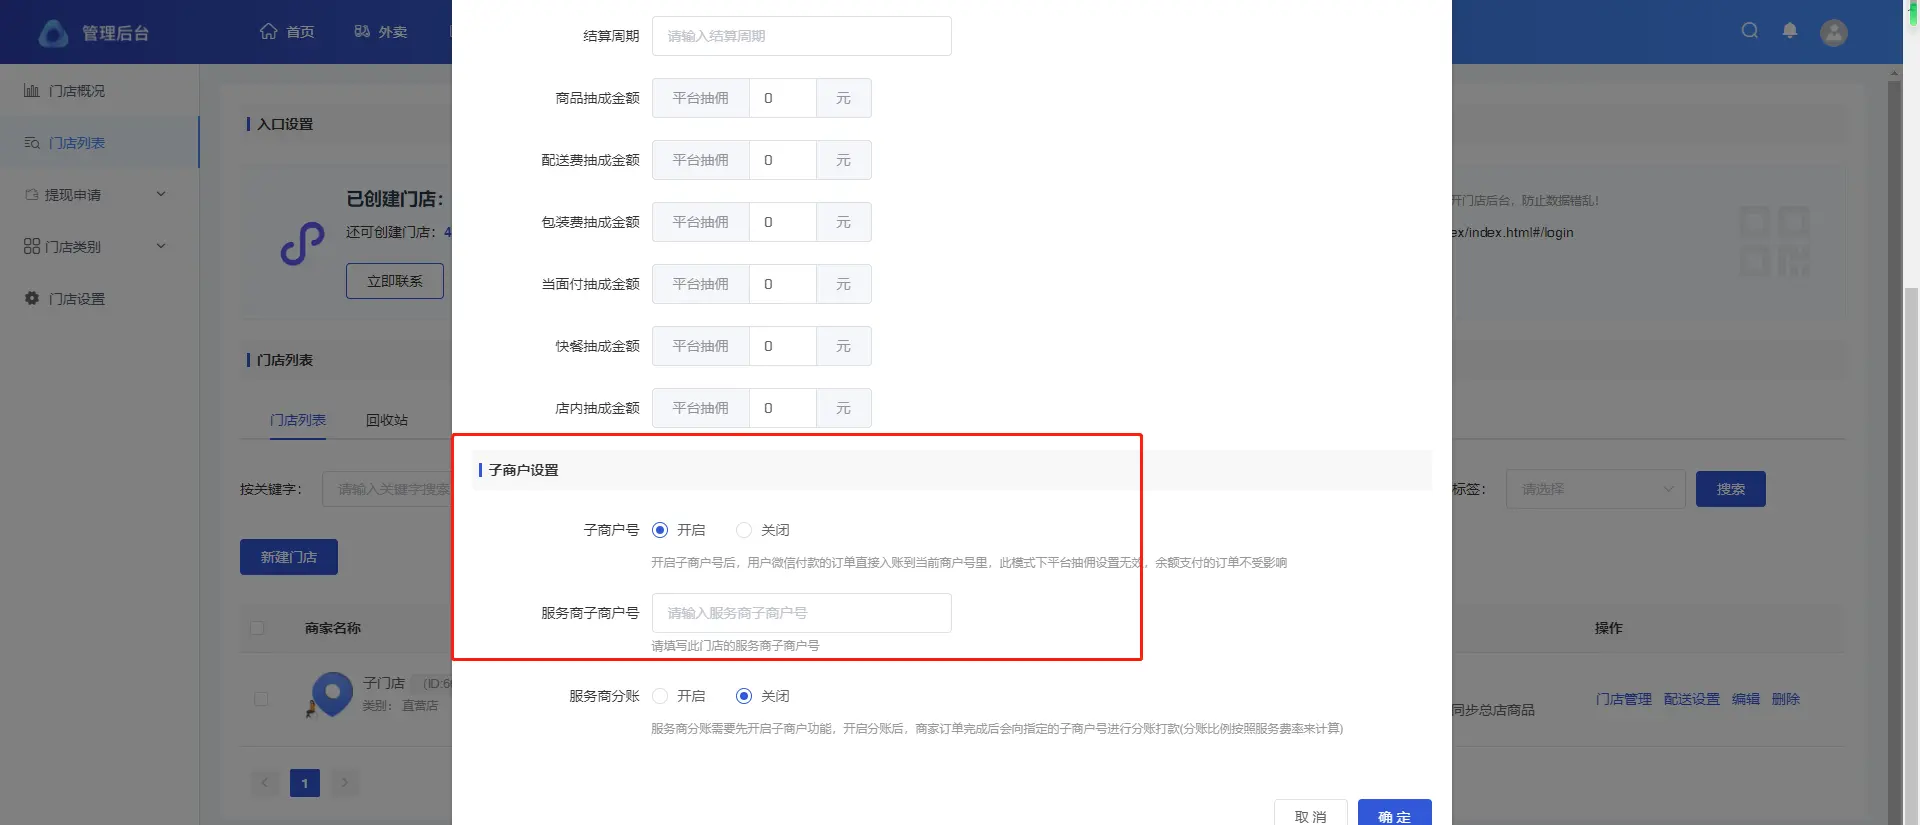The image size is (1920, 825).
Task: Click the 门店设置 gear icon
Action: (x=32, y=298)
